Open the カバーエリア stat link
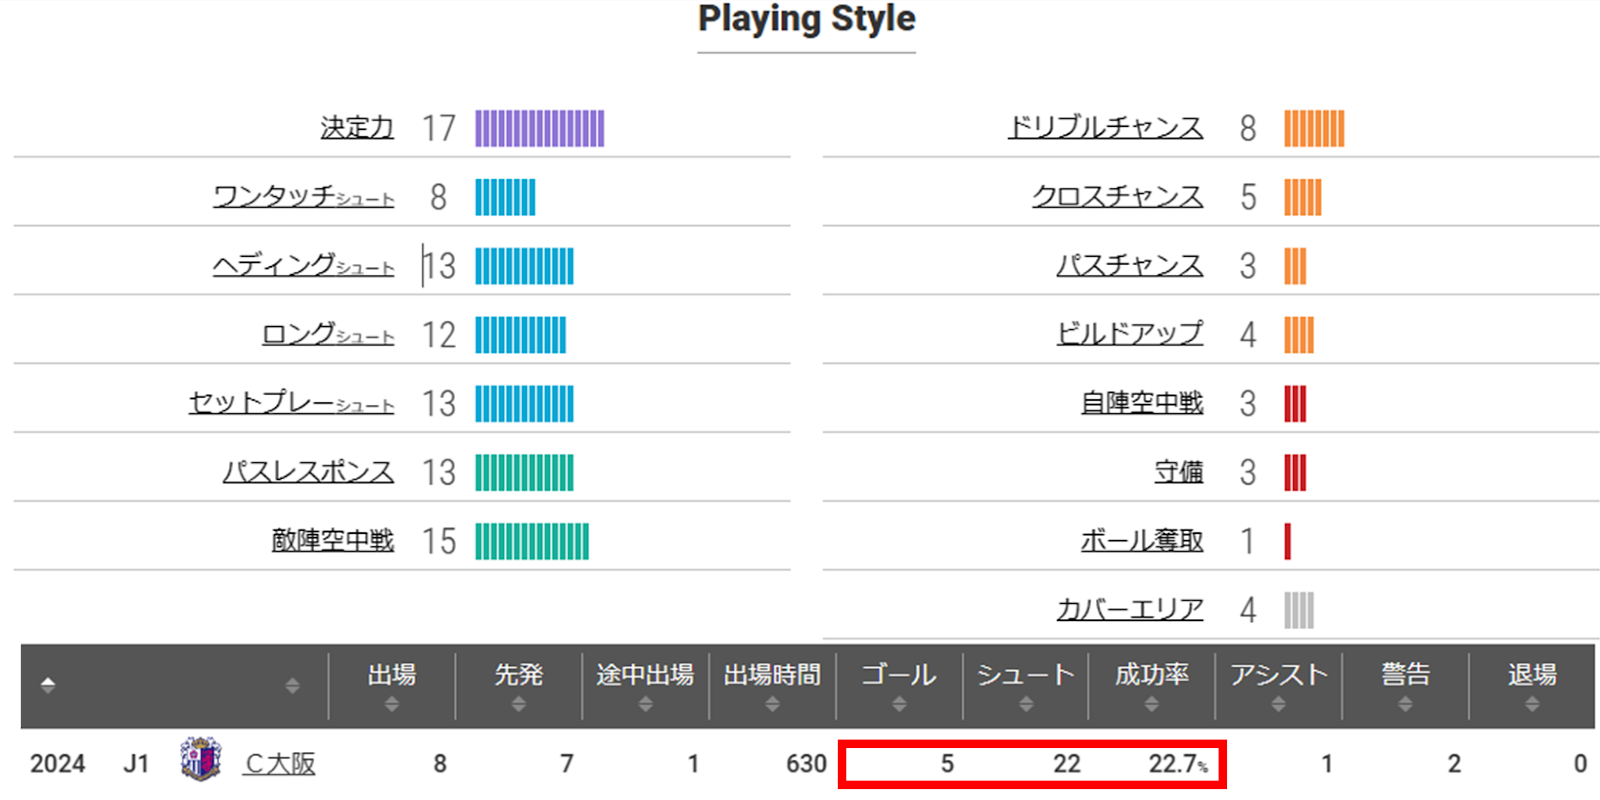 pos(1130,610)
